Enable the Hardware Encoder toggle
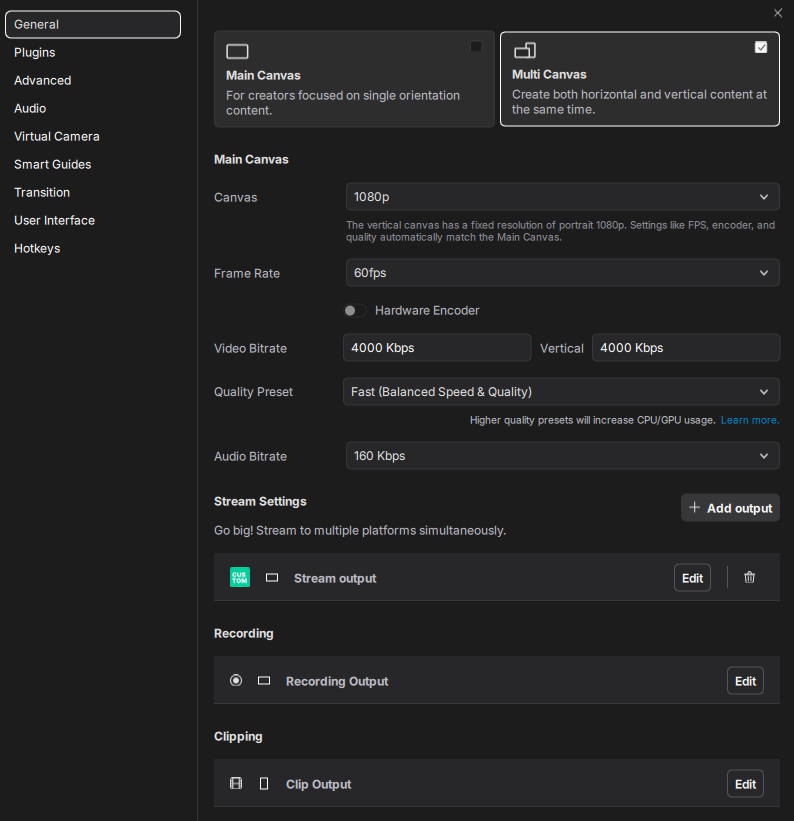 pyautogui.click(x=355, y=310)
